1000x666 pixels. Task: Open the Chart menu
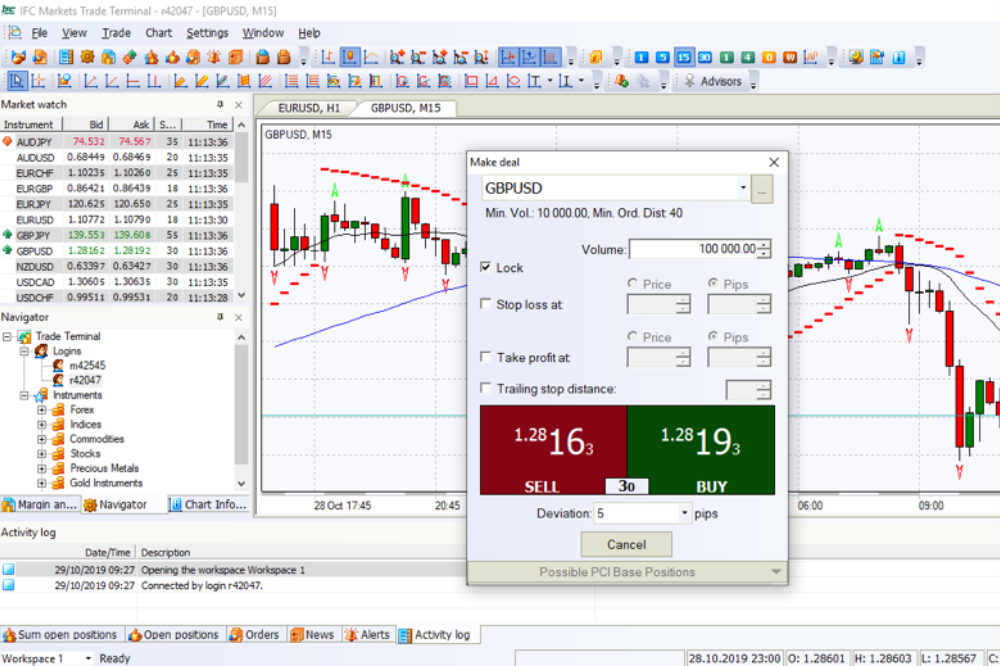(158, 33)
